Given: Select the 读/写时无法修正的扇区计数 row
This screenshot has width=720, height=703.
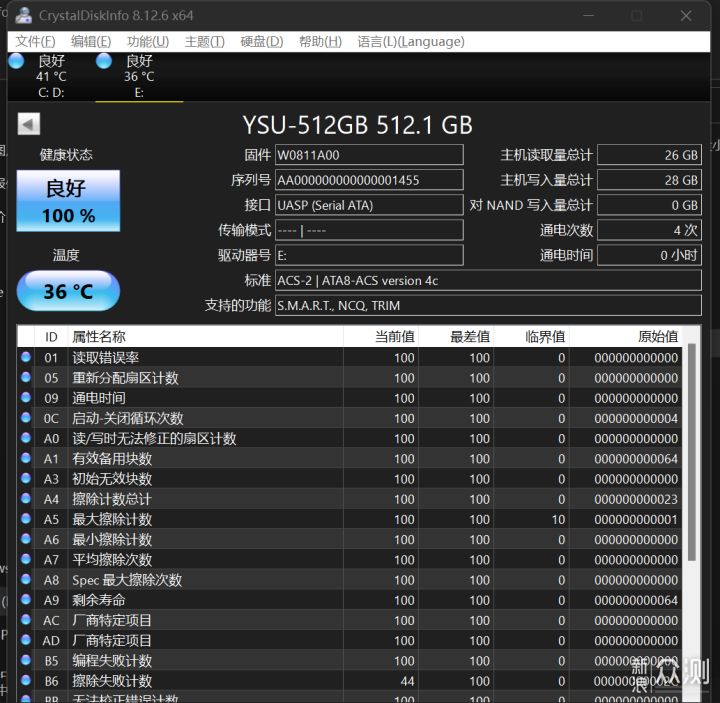Looking at the screenshot, I should pos(349,439).
